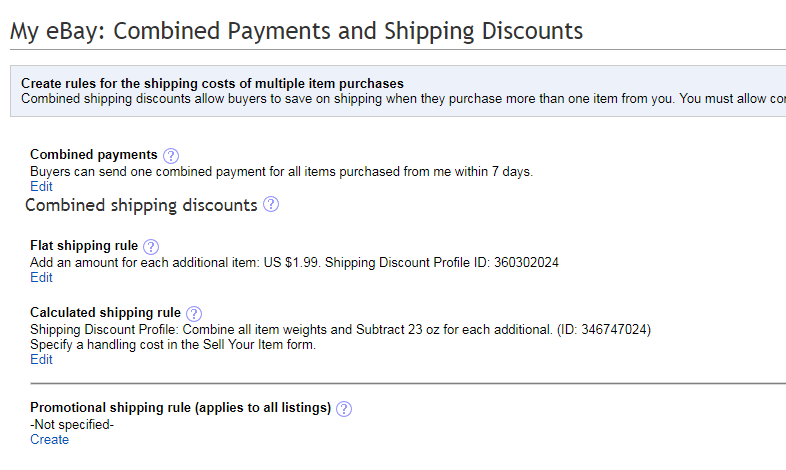Edit the Combined payments setting
This screenshot has height=470, width=786.
pyautogui.click(x=41, y=186)
